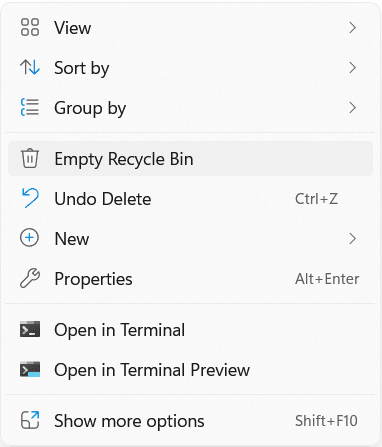Expand the Group by submenu chevron
382x447 pixels.
(x=353, y=108)
